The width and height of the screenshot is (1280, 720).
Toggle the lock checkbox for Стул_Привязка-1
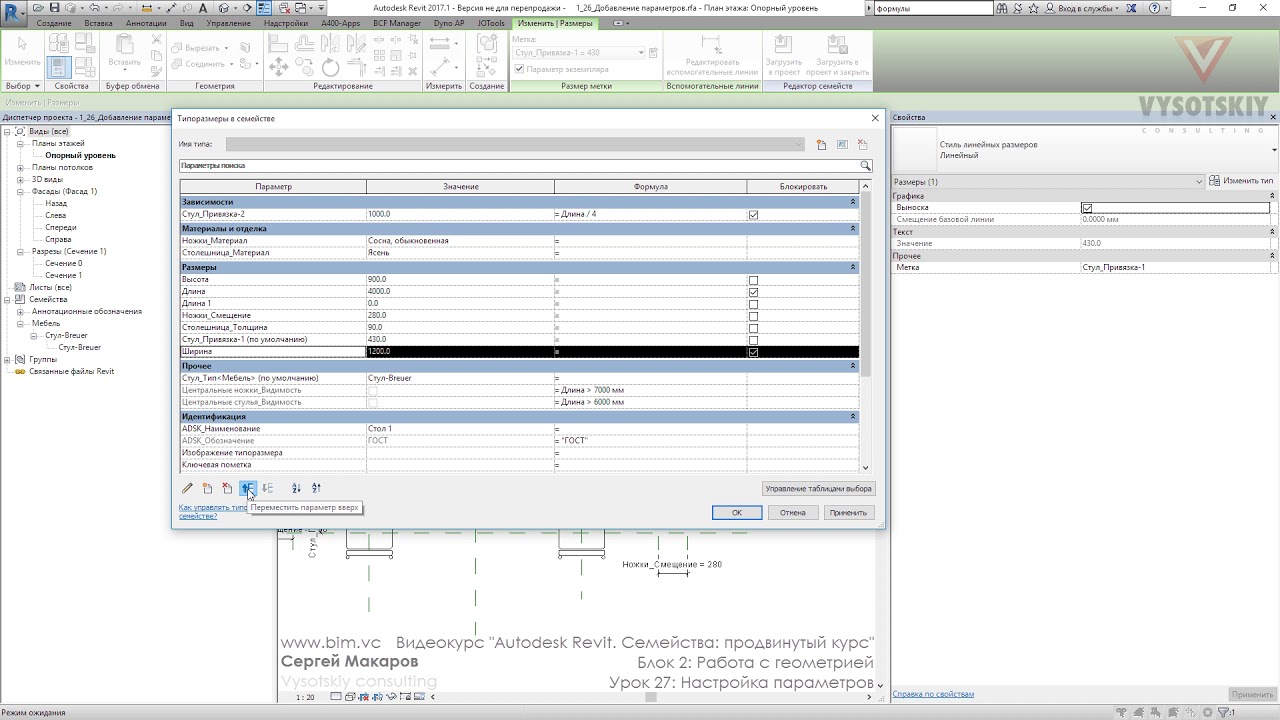[x=753, y=340]
